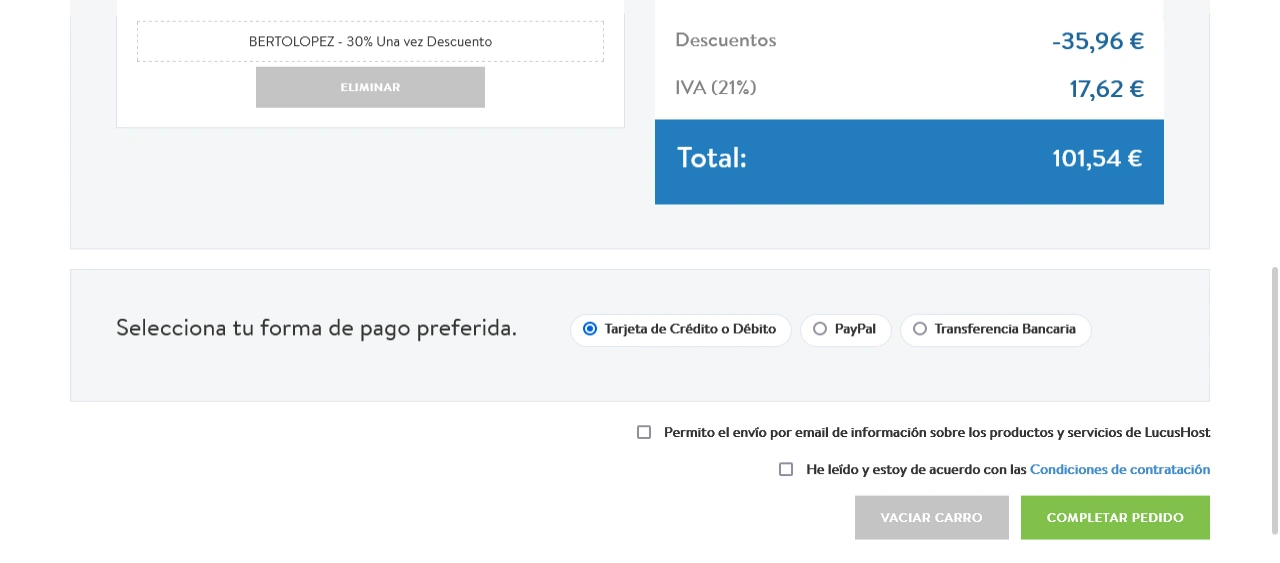Viewport: 1280px width, 563px height.
Task: Click the IVA (21%) value 17,62 €
Action: click(1106, 89)
